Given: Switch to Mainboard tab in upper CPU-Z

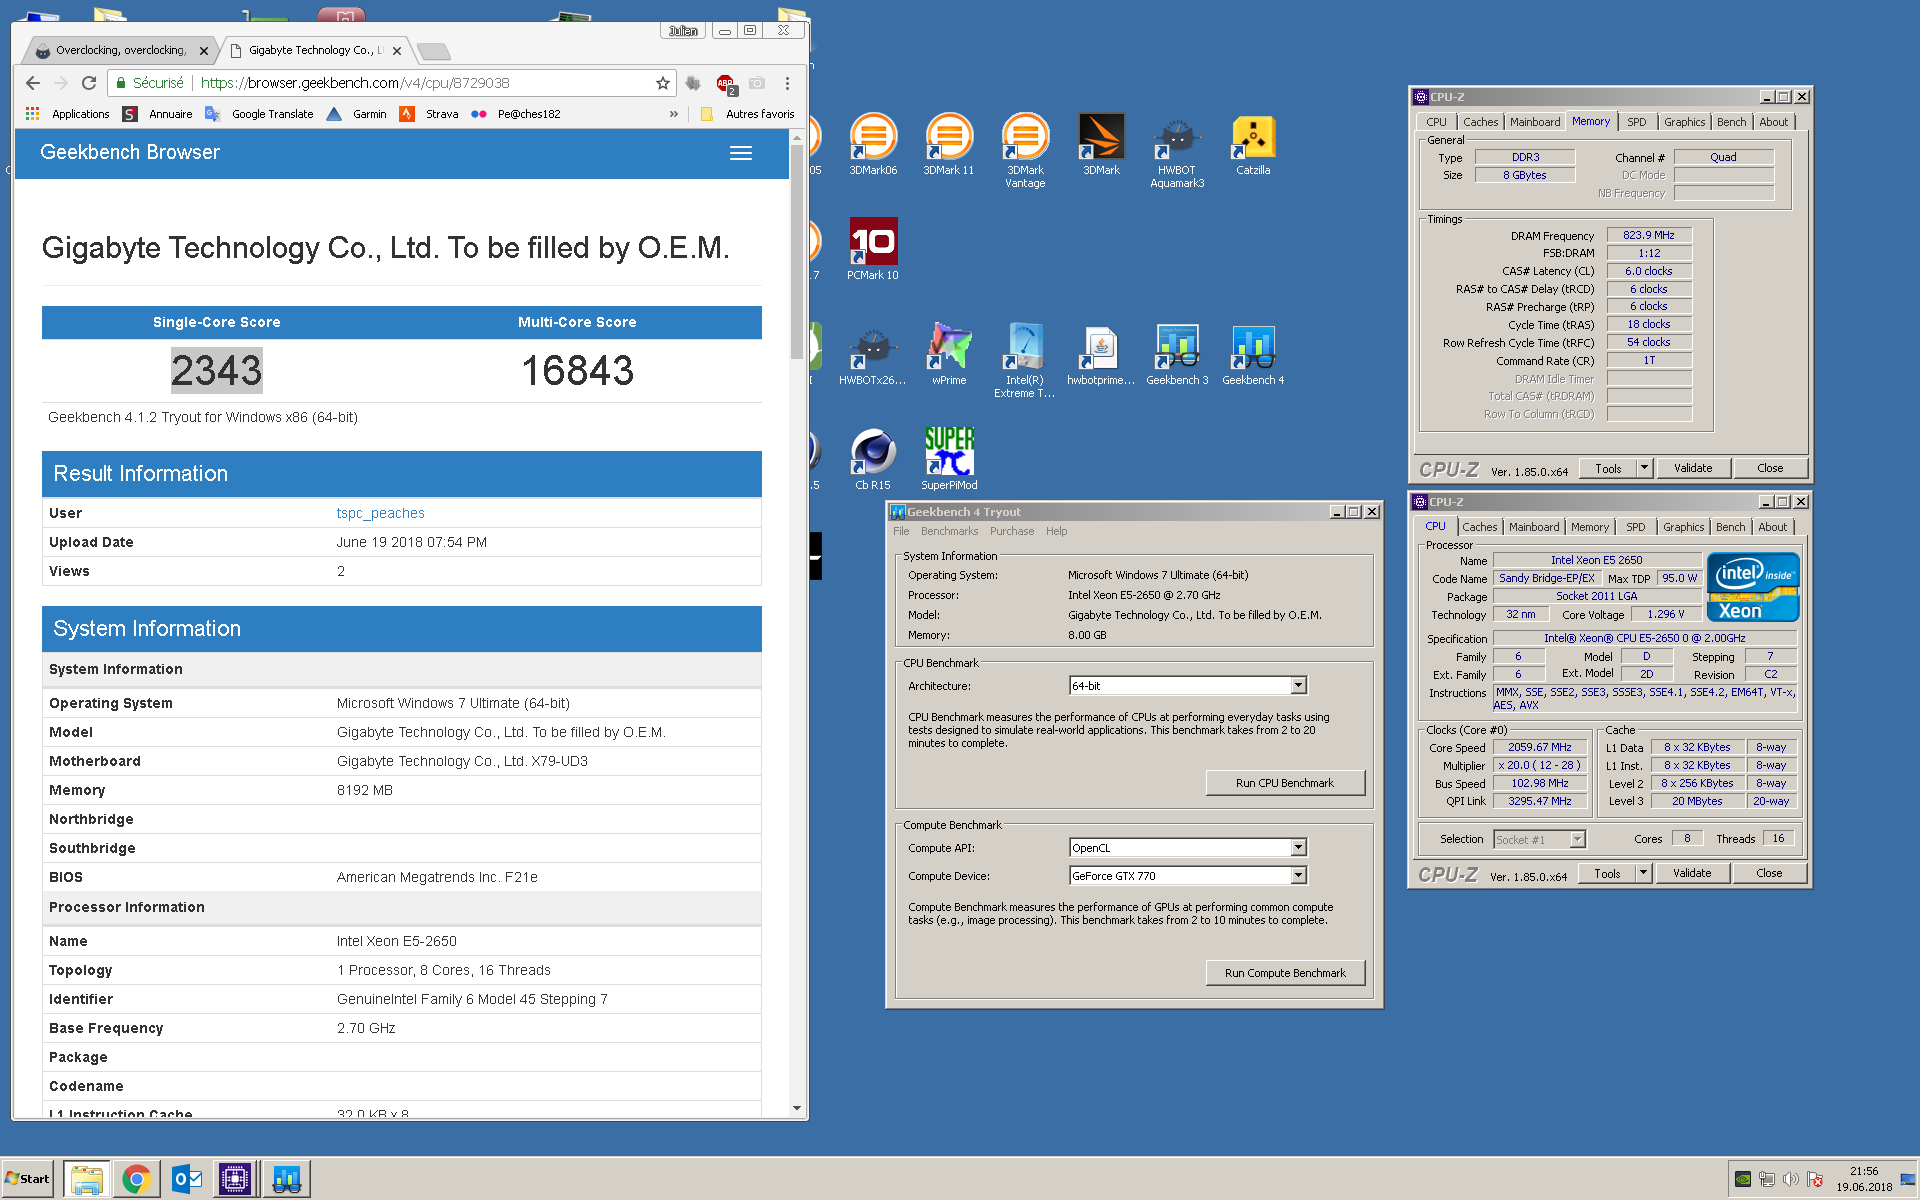Looking at the screenshot, I should click(x=1534, y=122).
